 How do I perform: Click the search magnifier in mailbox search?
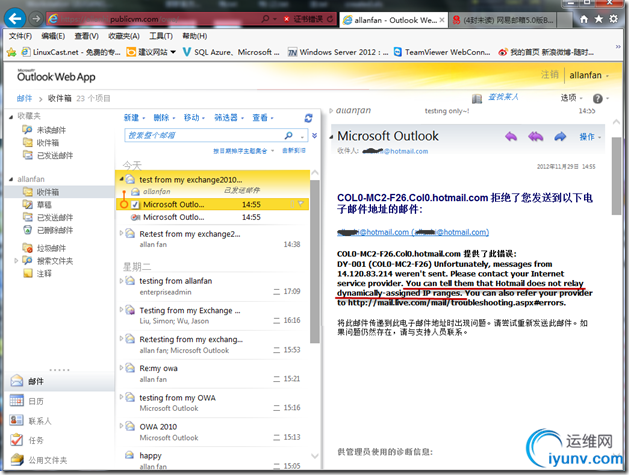point(288,135)
